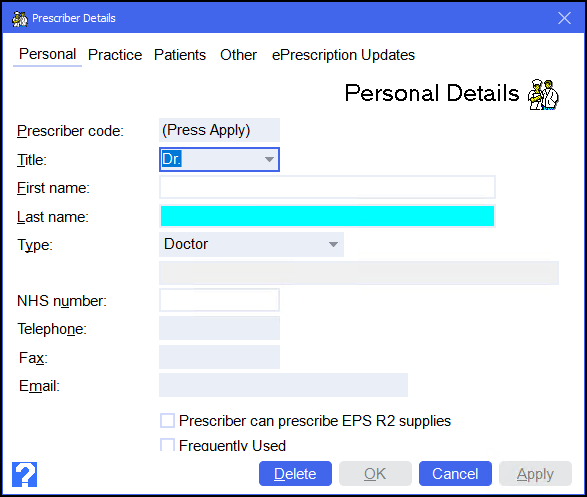Image resolution: width=587 pixels, height=497 pixels.
Task: Open the Title dropdown arrow
Action: (x=269, y=159)
